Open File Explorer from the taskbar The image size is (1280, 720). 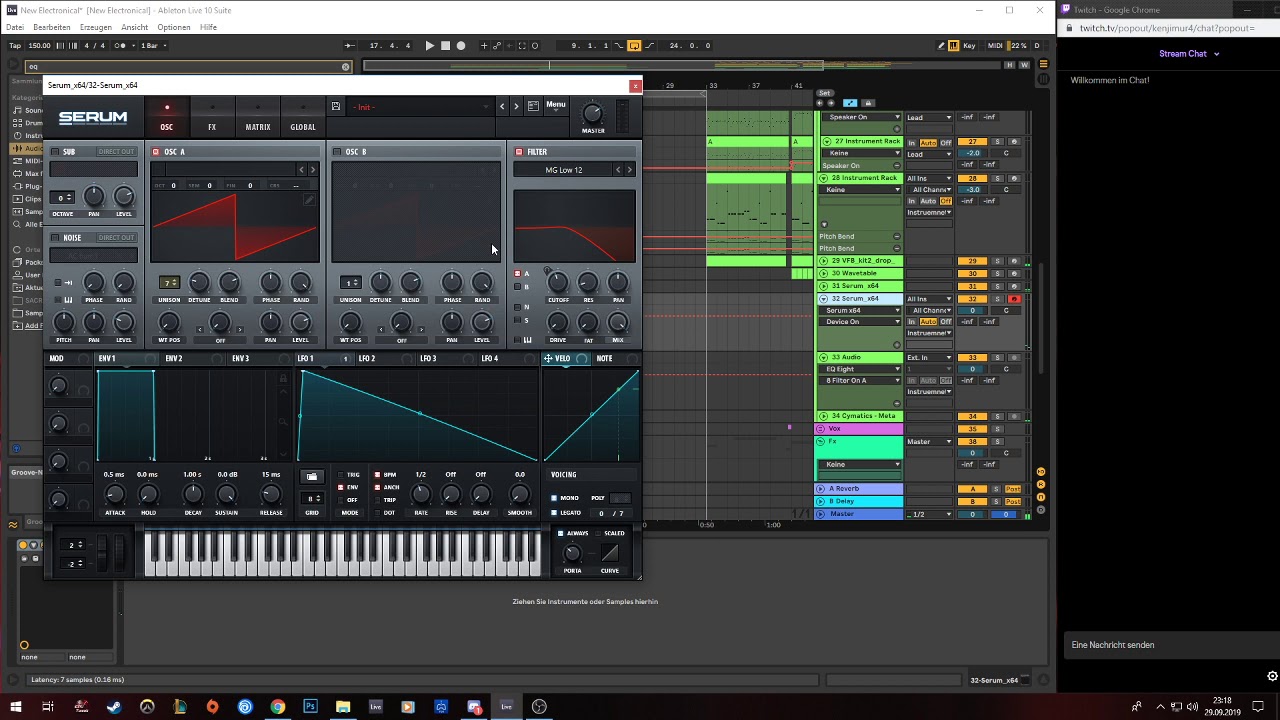click(343, 707)
